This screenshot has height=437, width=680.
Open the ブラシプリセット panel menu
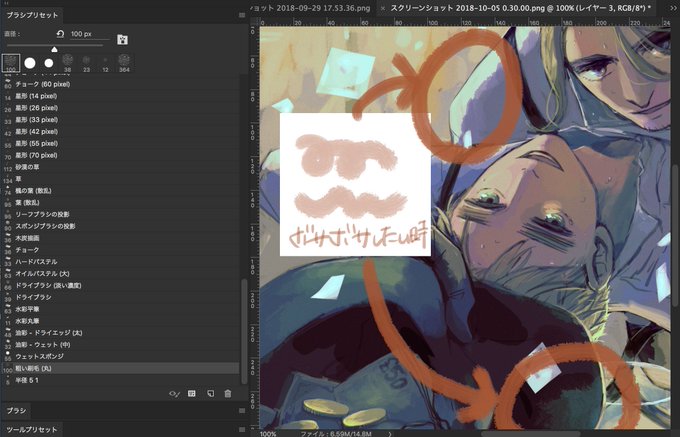coord(242,15)
